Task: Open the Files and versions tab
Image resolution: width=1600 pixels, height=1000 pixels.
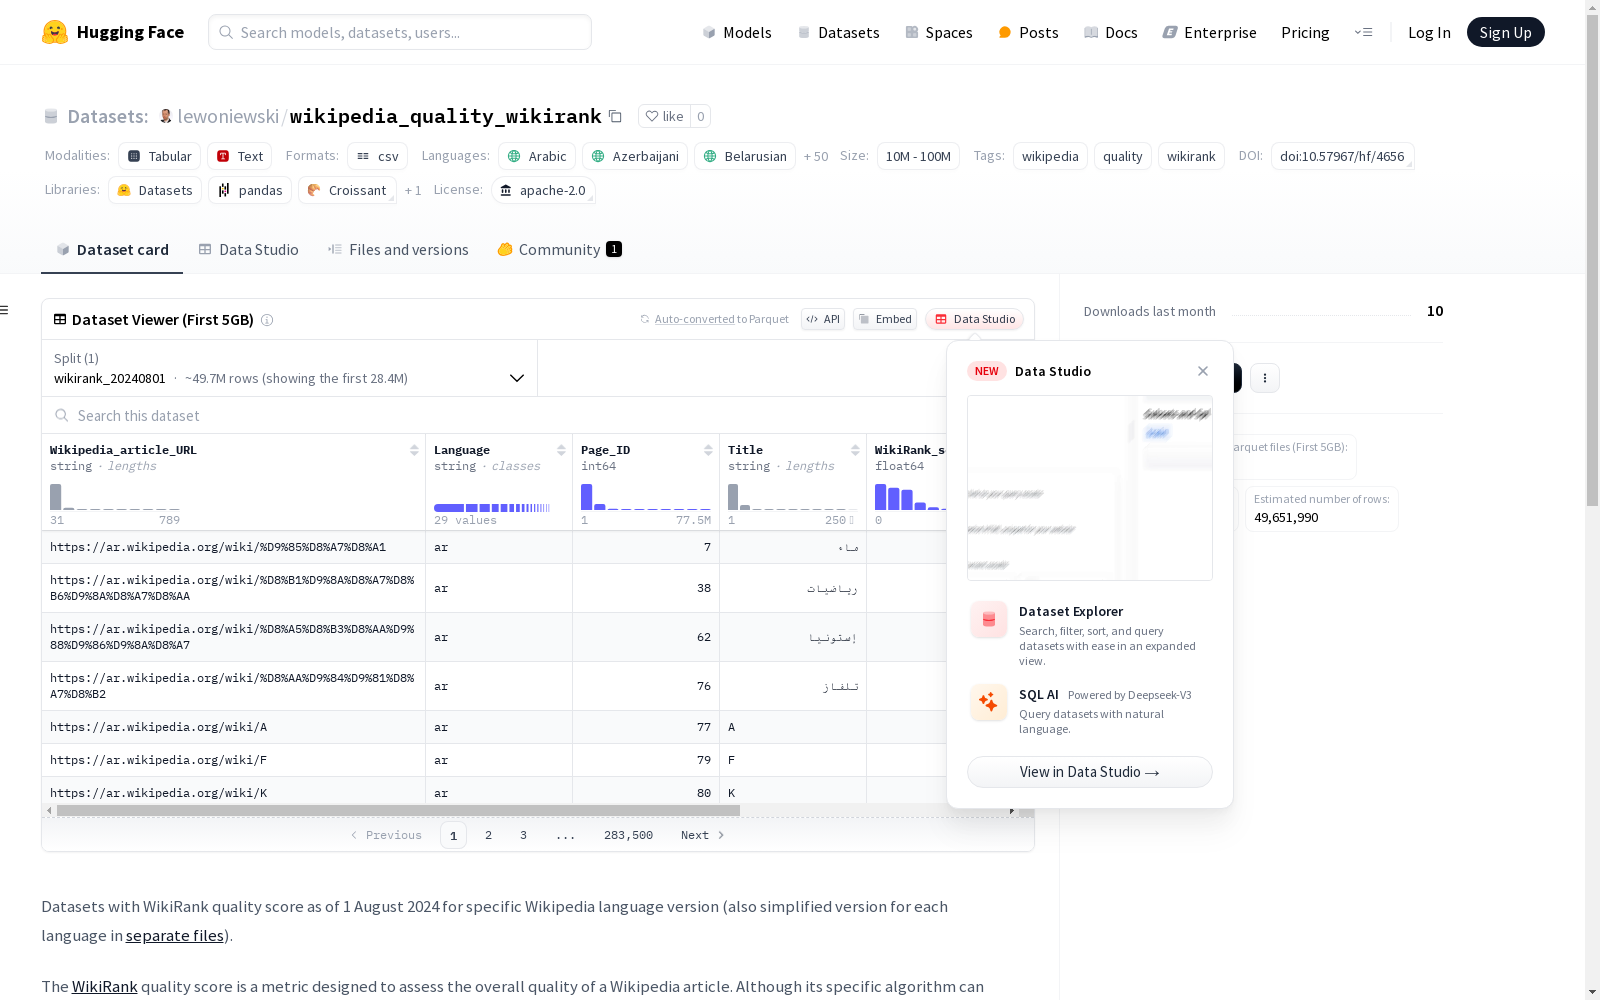Action: (x=398, y=250)
